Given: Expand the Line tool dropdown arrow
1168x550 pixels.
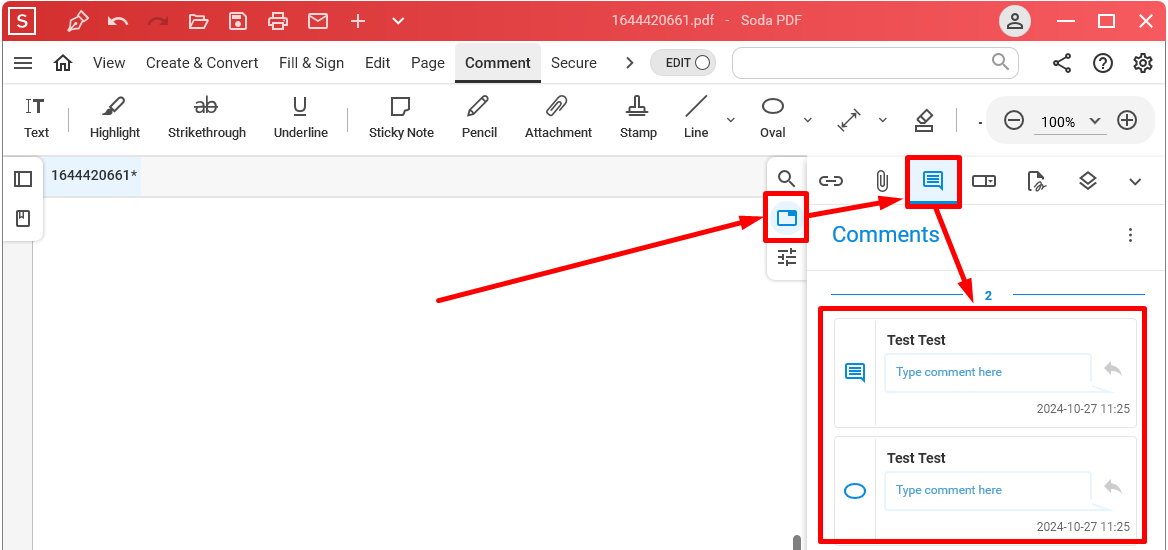Looking at the screenshot, I should (731, 119).
